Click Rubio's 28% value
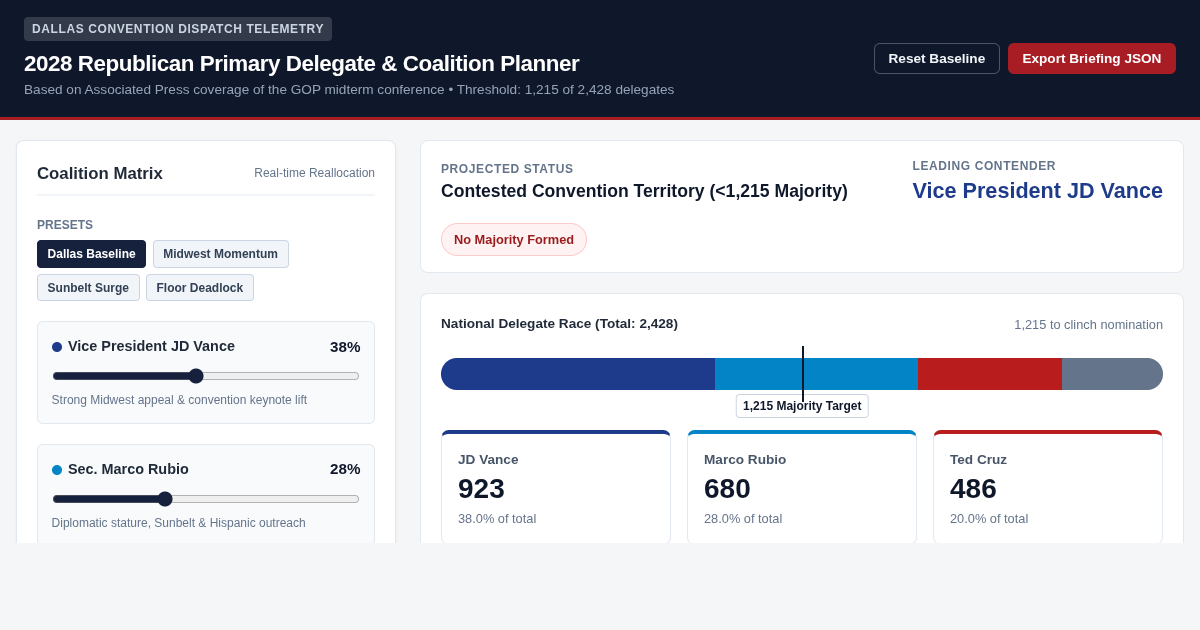The image size is (1200, 630). [x=345, y=469]
